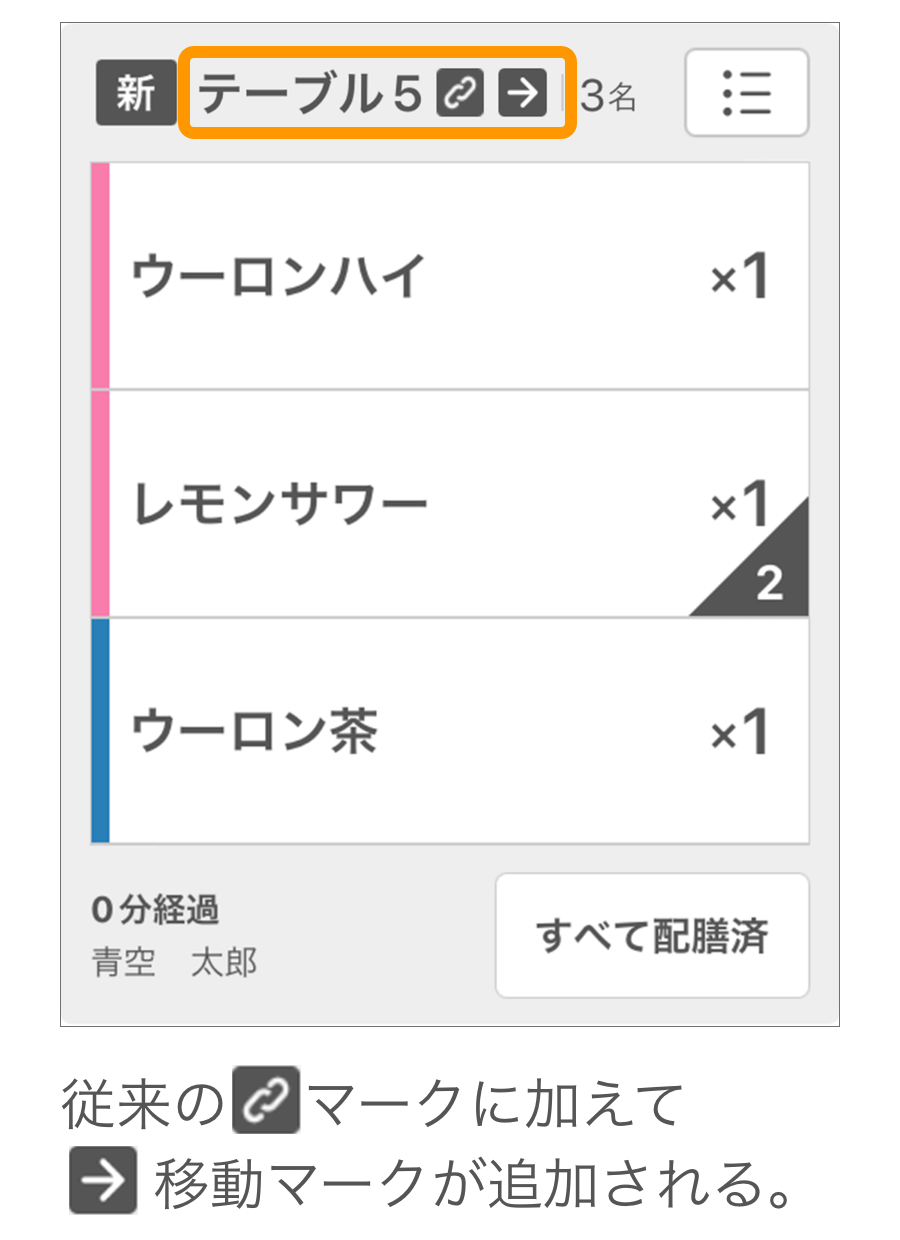The width and height of the screenshot is (900, 1240).
Task: Click the staff name 青空 太郎
Action: [x=175, y=963]
